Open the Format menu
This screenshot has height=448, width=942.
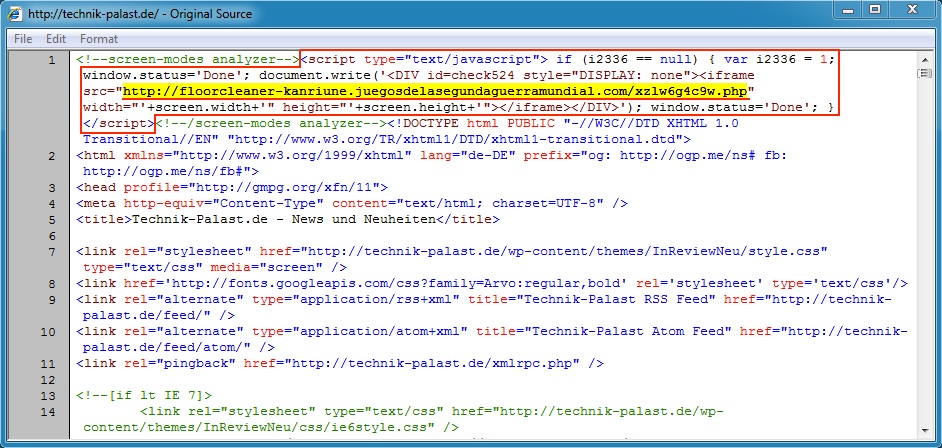[x=99, y=39]
